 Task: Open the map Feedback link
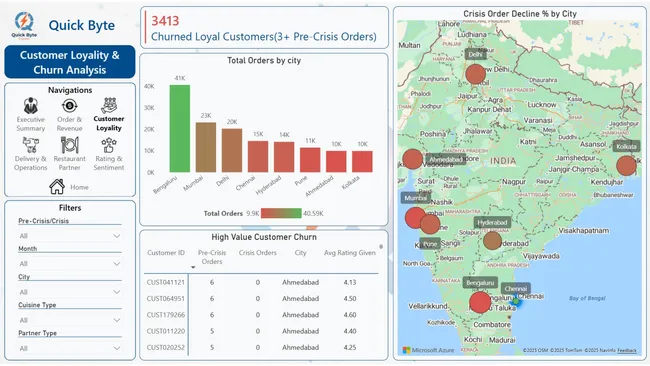627,351
